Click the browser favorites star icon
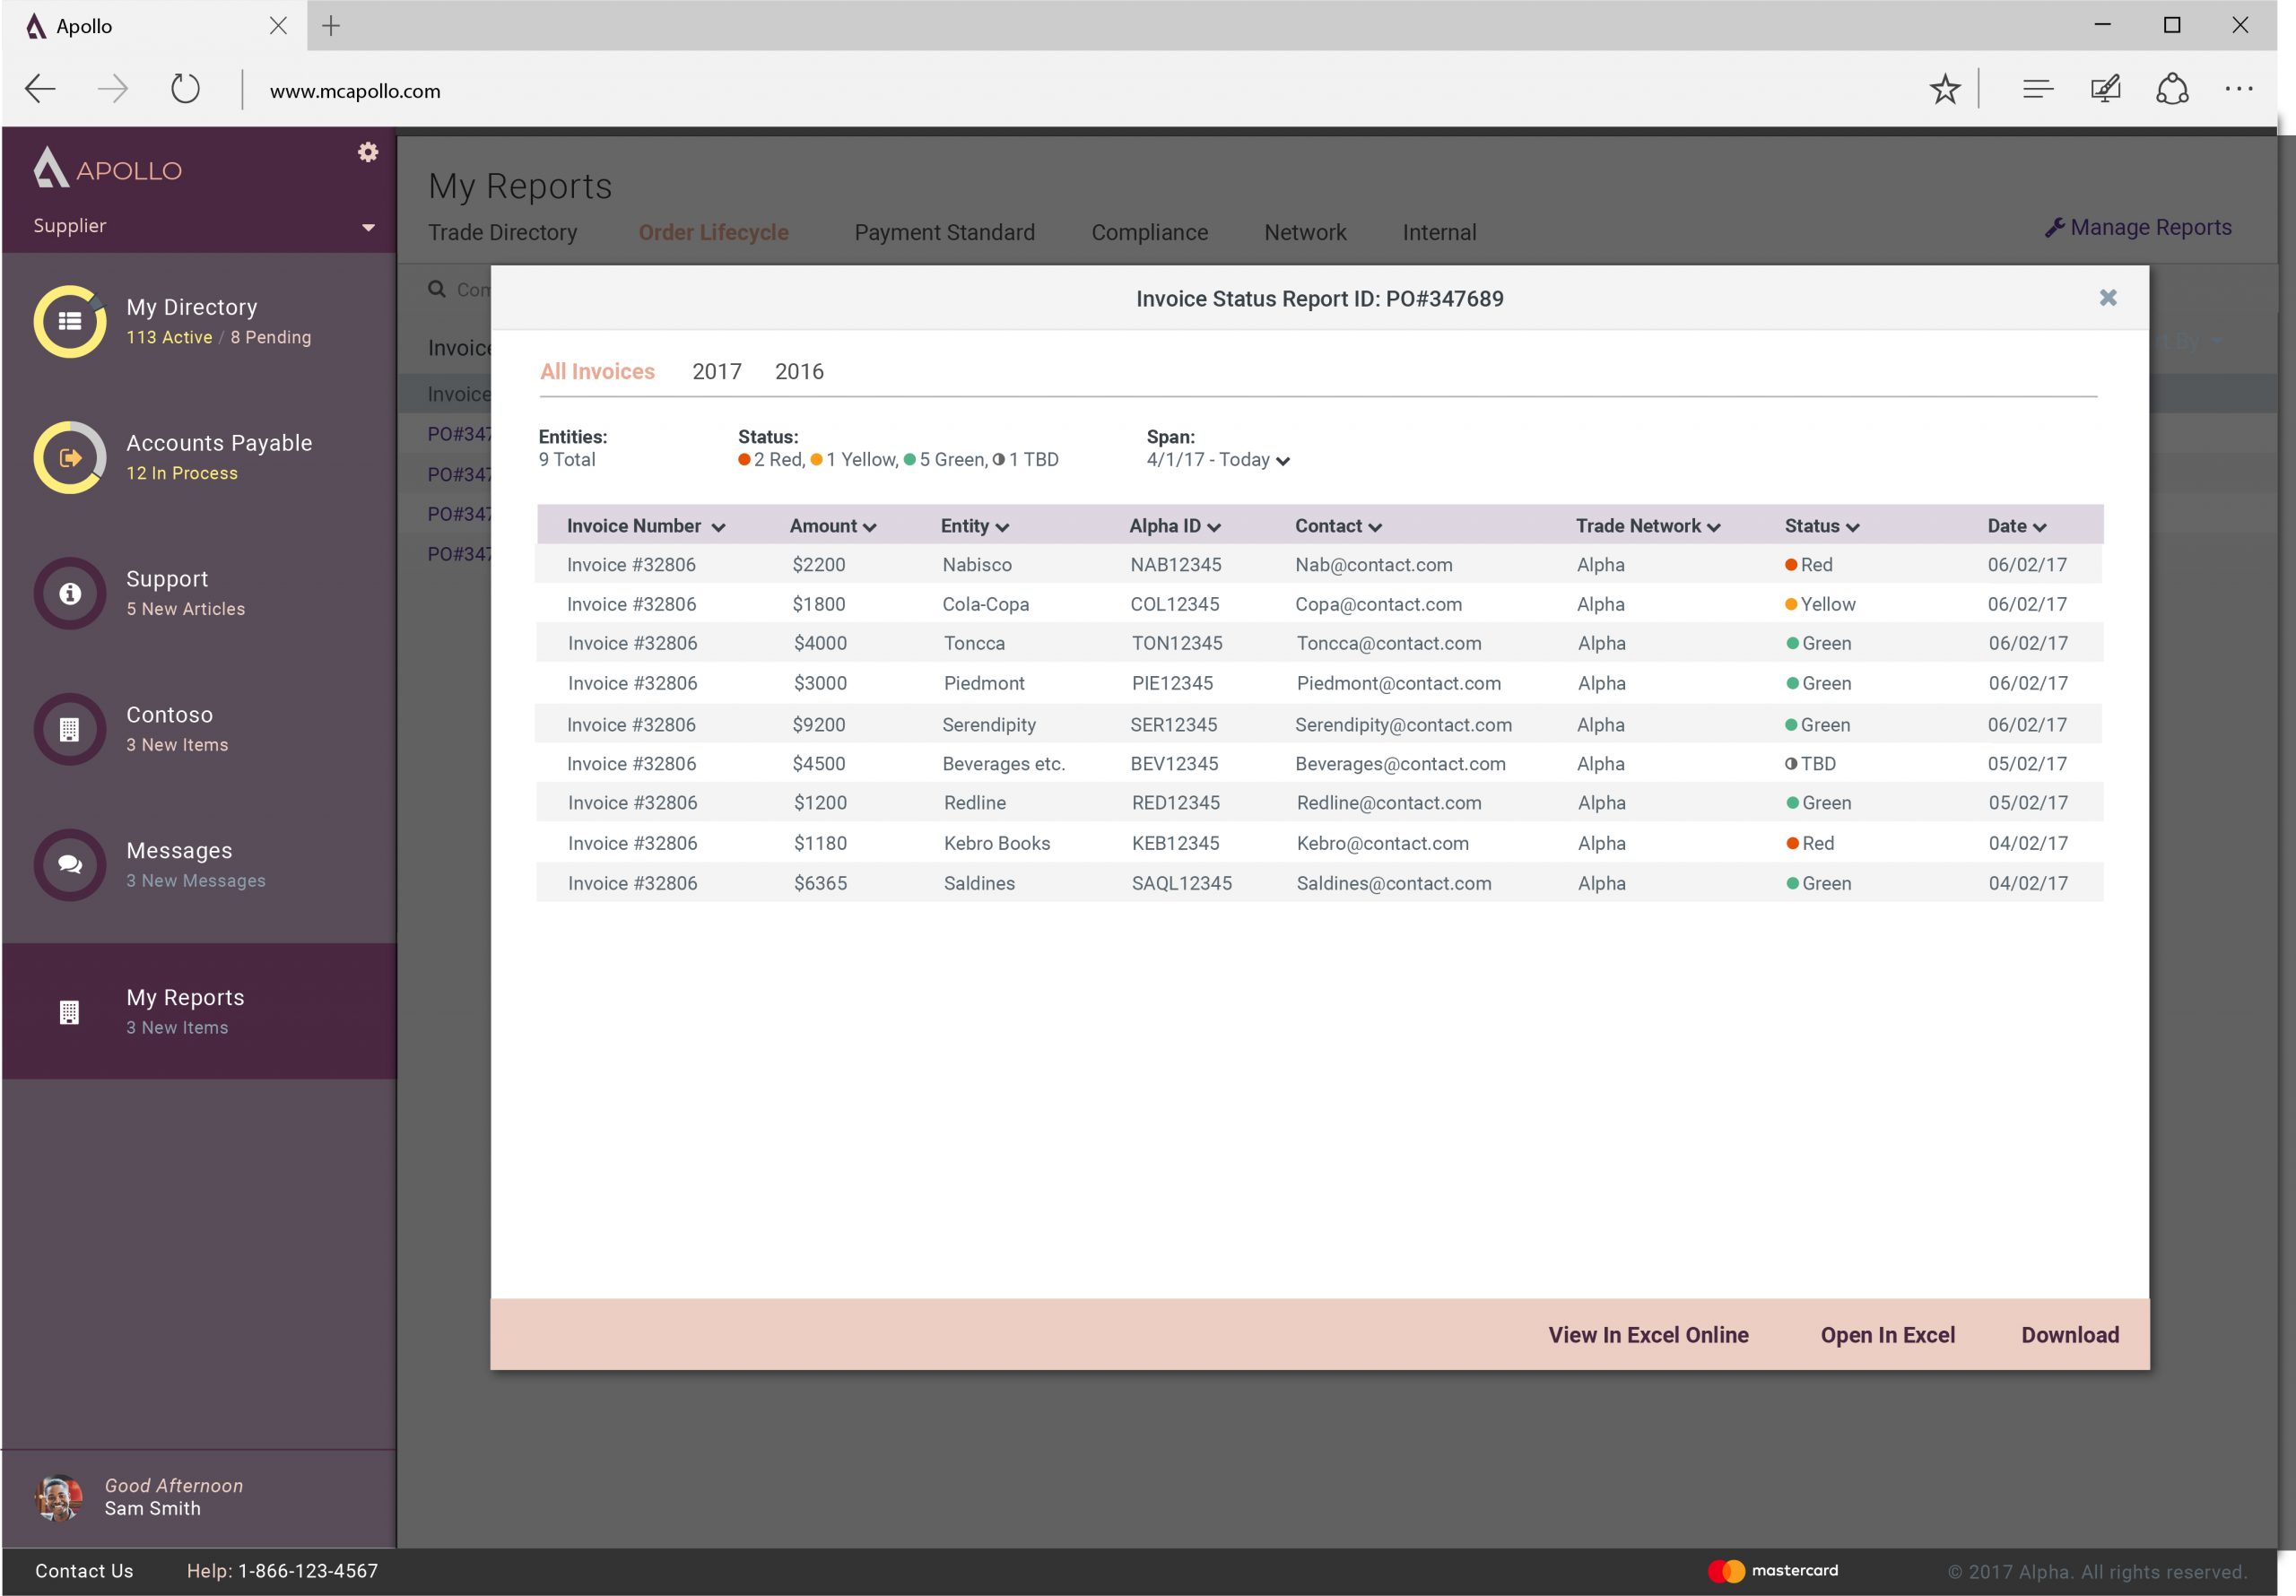 click(1944, 90)
